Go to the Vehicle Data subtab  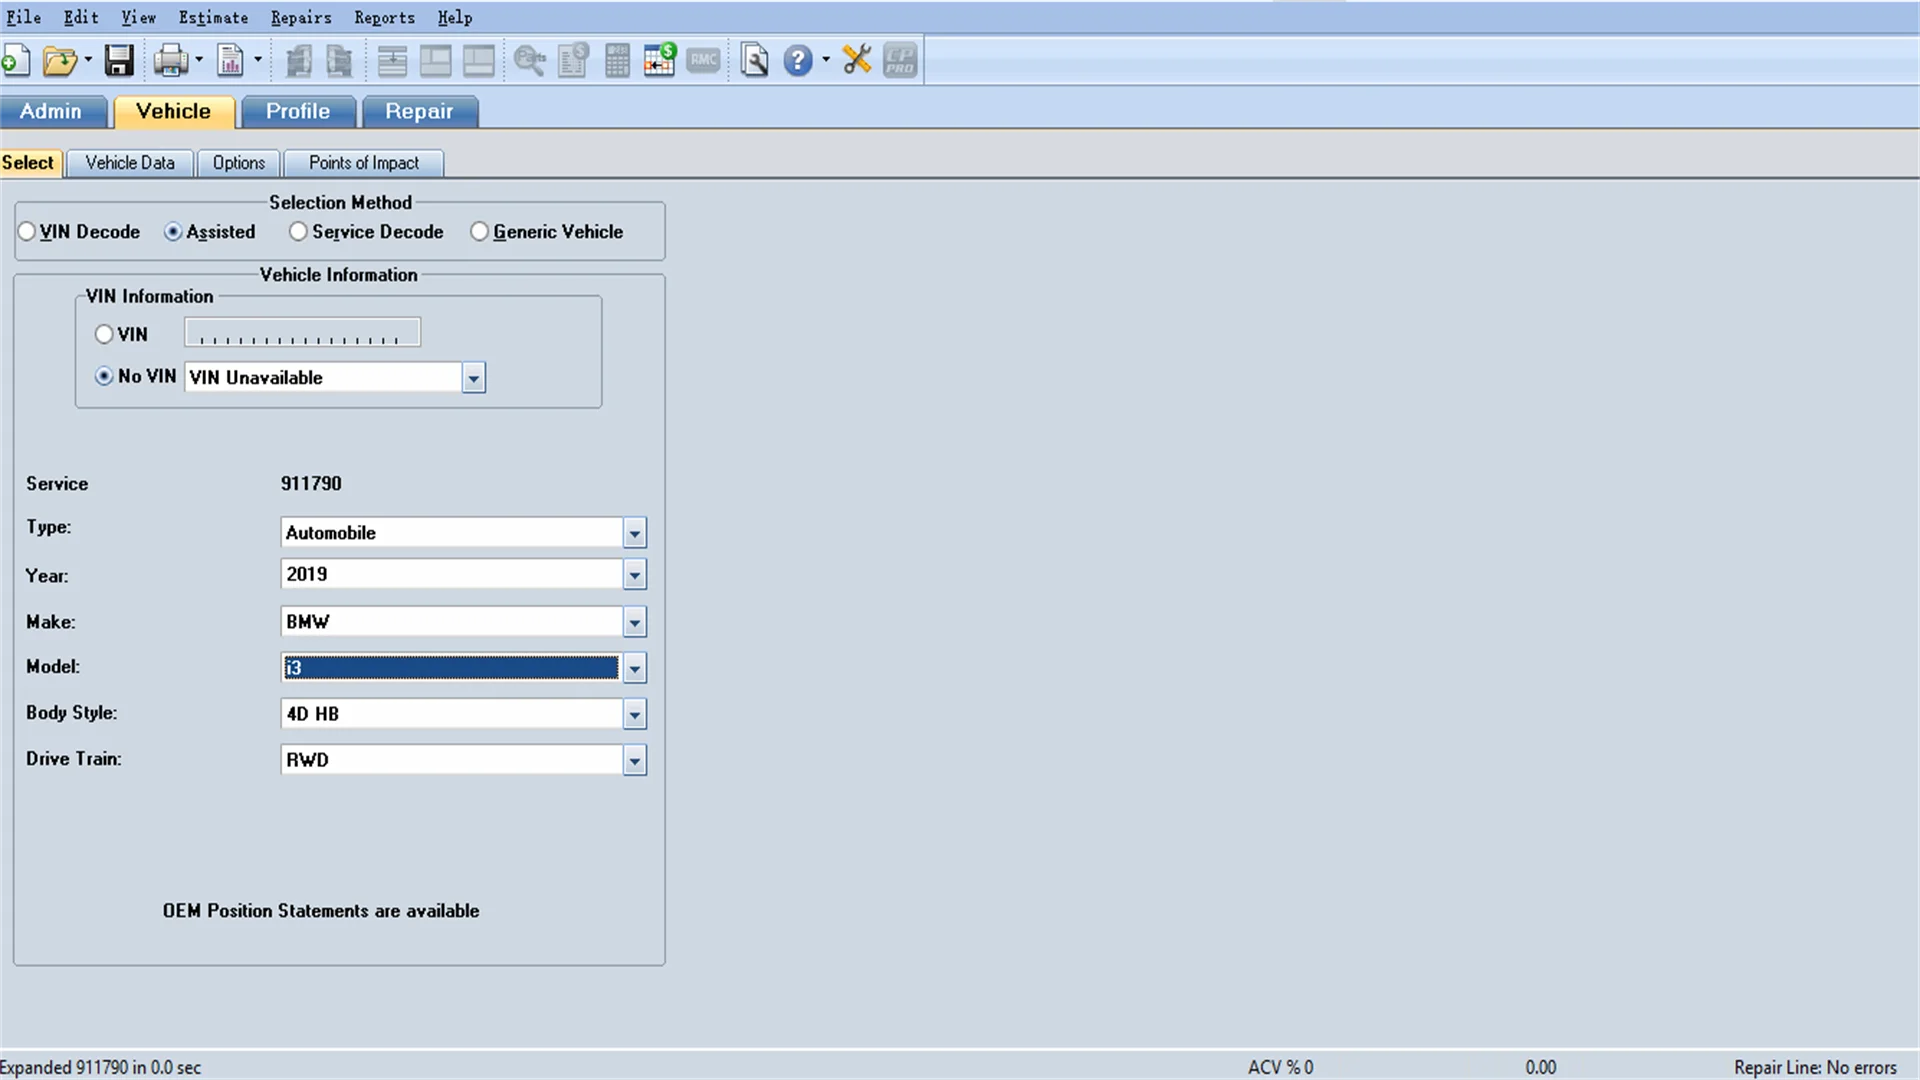(130, 163)
